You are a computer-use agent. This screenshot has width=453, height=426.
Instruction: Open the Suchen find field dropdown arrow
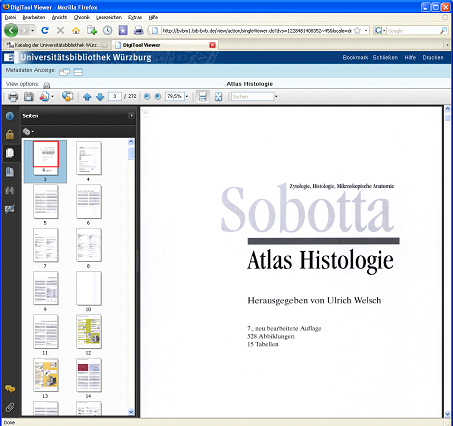[276, 97]
